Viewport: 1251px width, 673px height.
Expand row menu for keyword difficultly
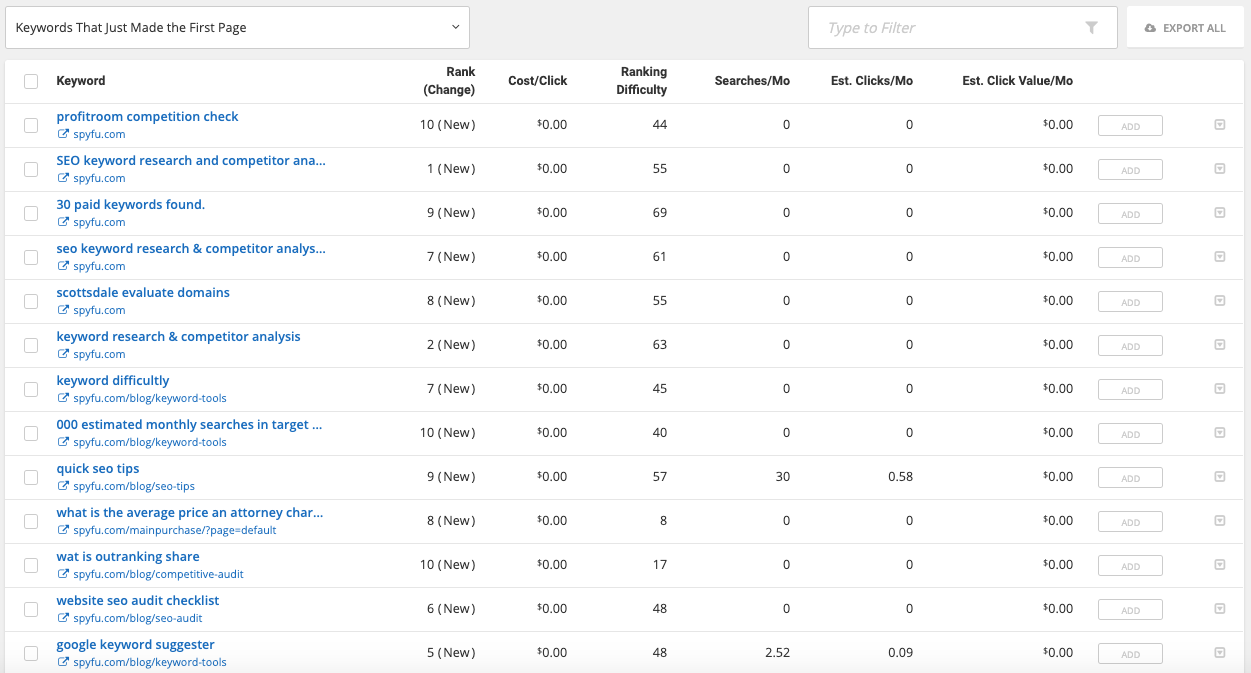[1219, 389]
